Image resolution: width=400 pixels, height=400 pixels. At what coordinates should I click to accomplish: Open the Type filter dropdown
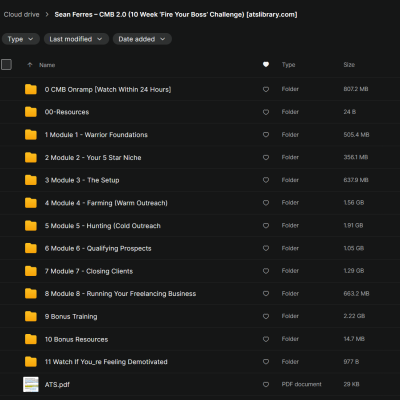(21, 39)
